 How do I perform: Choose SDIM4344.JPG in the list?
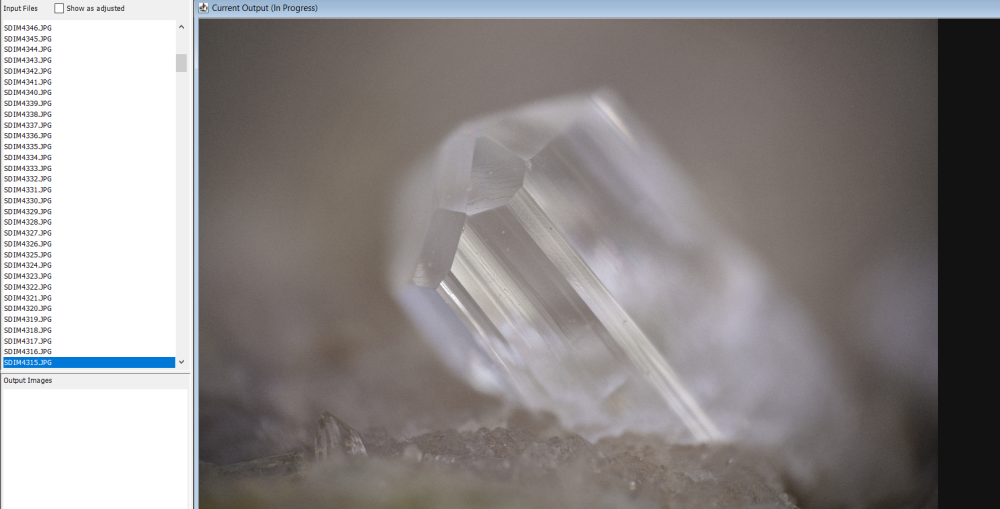click(28, 49)
